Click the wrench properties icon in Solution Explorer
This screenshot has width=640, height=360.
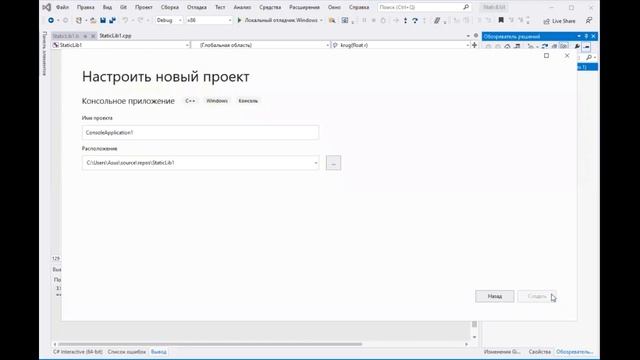point(577,47)
